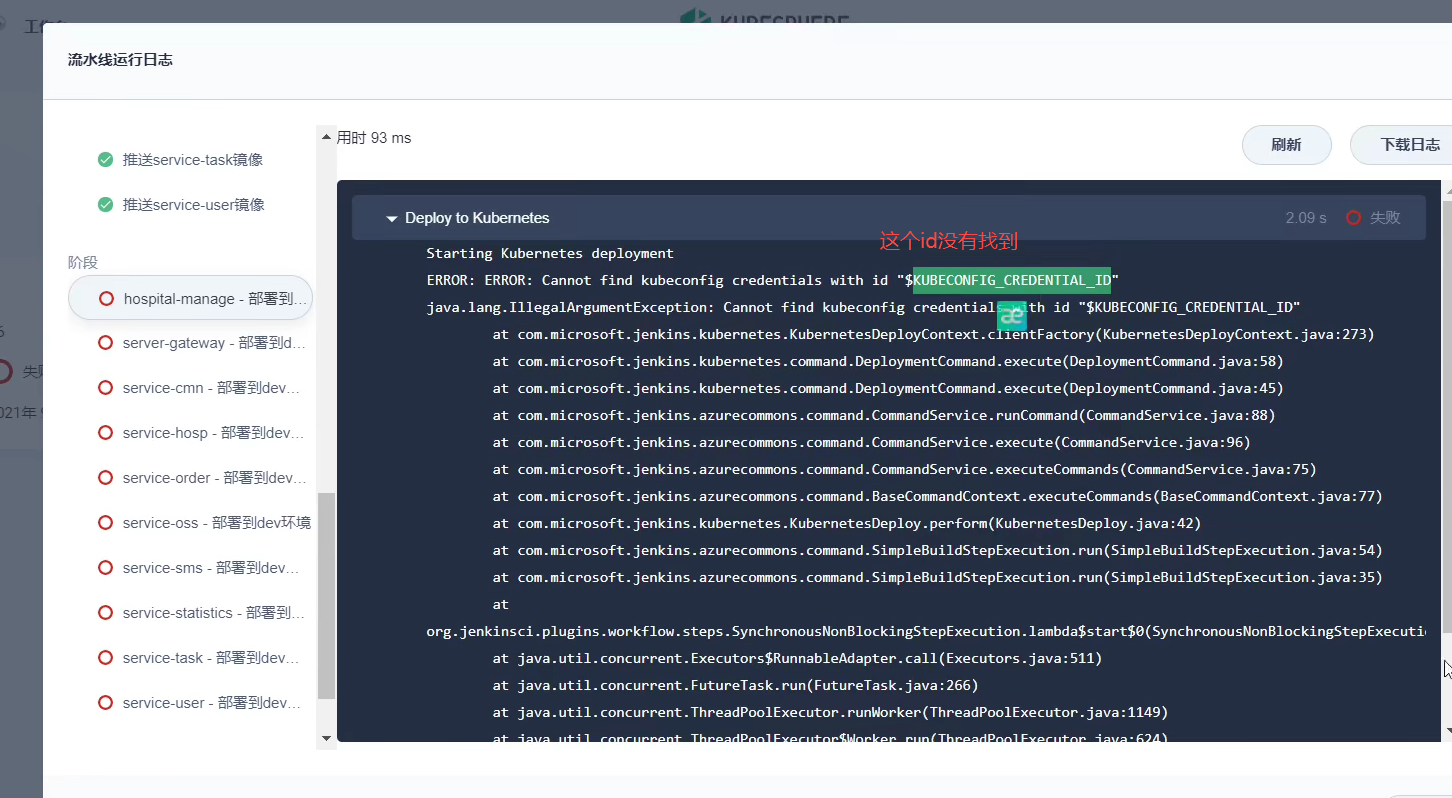
Task: Click the red failed icon for server-gateway
Action: (x=105, y=343)
